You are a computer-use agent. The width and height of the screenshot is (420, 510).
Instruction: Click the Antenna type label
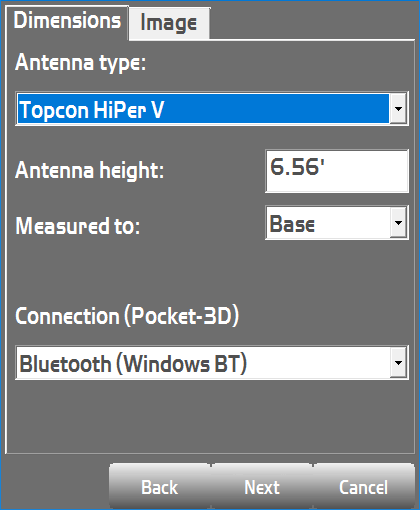[81, 63]
